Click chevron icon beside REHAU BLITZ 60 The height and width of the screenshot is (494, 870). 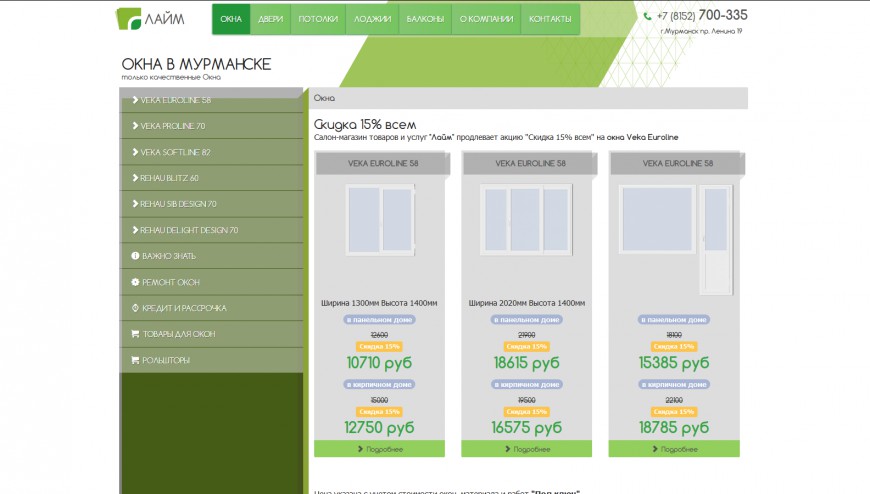(135, 178)
